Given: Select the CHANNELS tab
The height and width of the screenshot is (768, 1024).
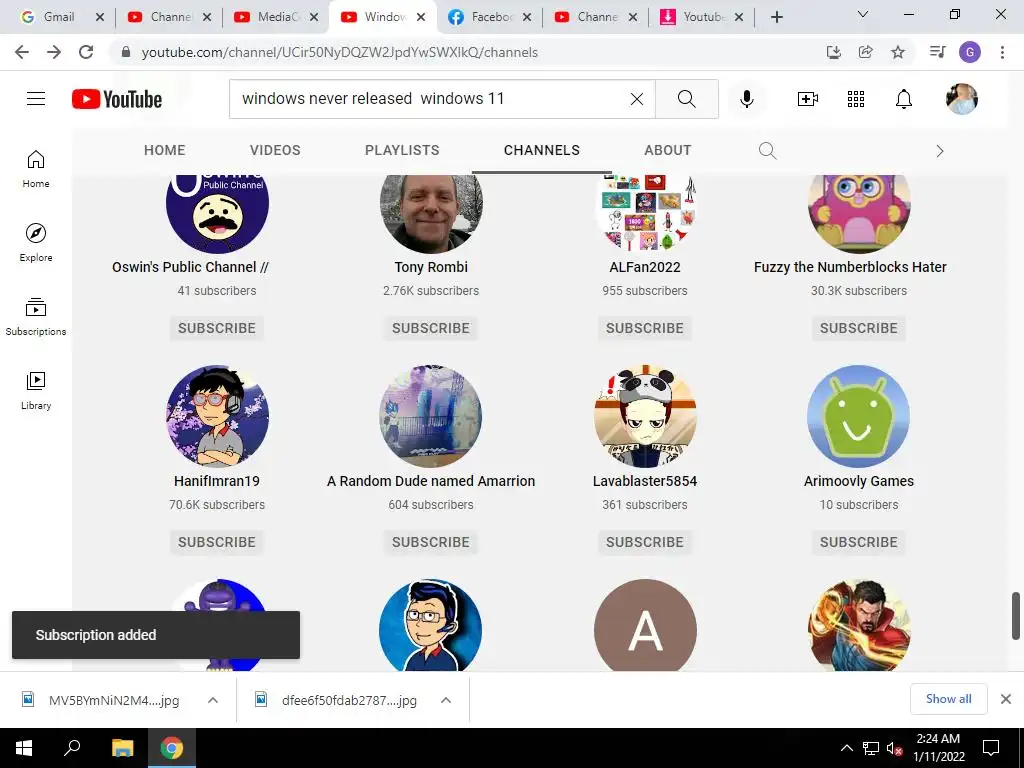Looking at the screenshot, I should (541, 150).
